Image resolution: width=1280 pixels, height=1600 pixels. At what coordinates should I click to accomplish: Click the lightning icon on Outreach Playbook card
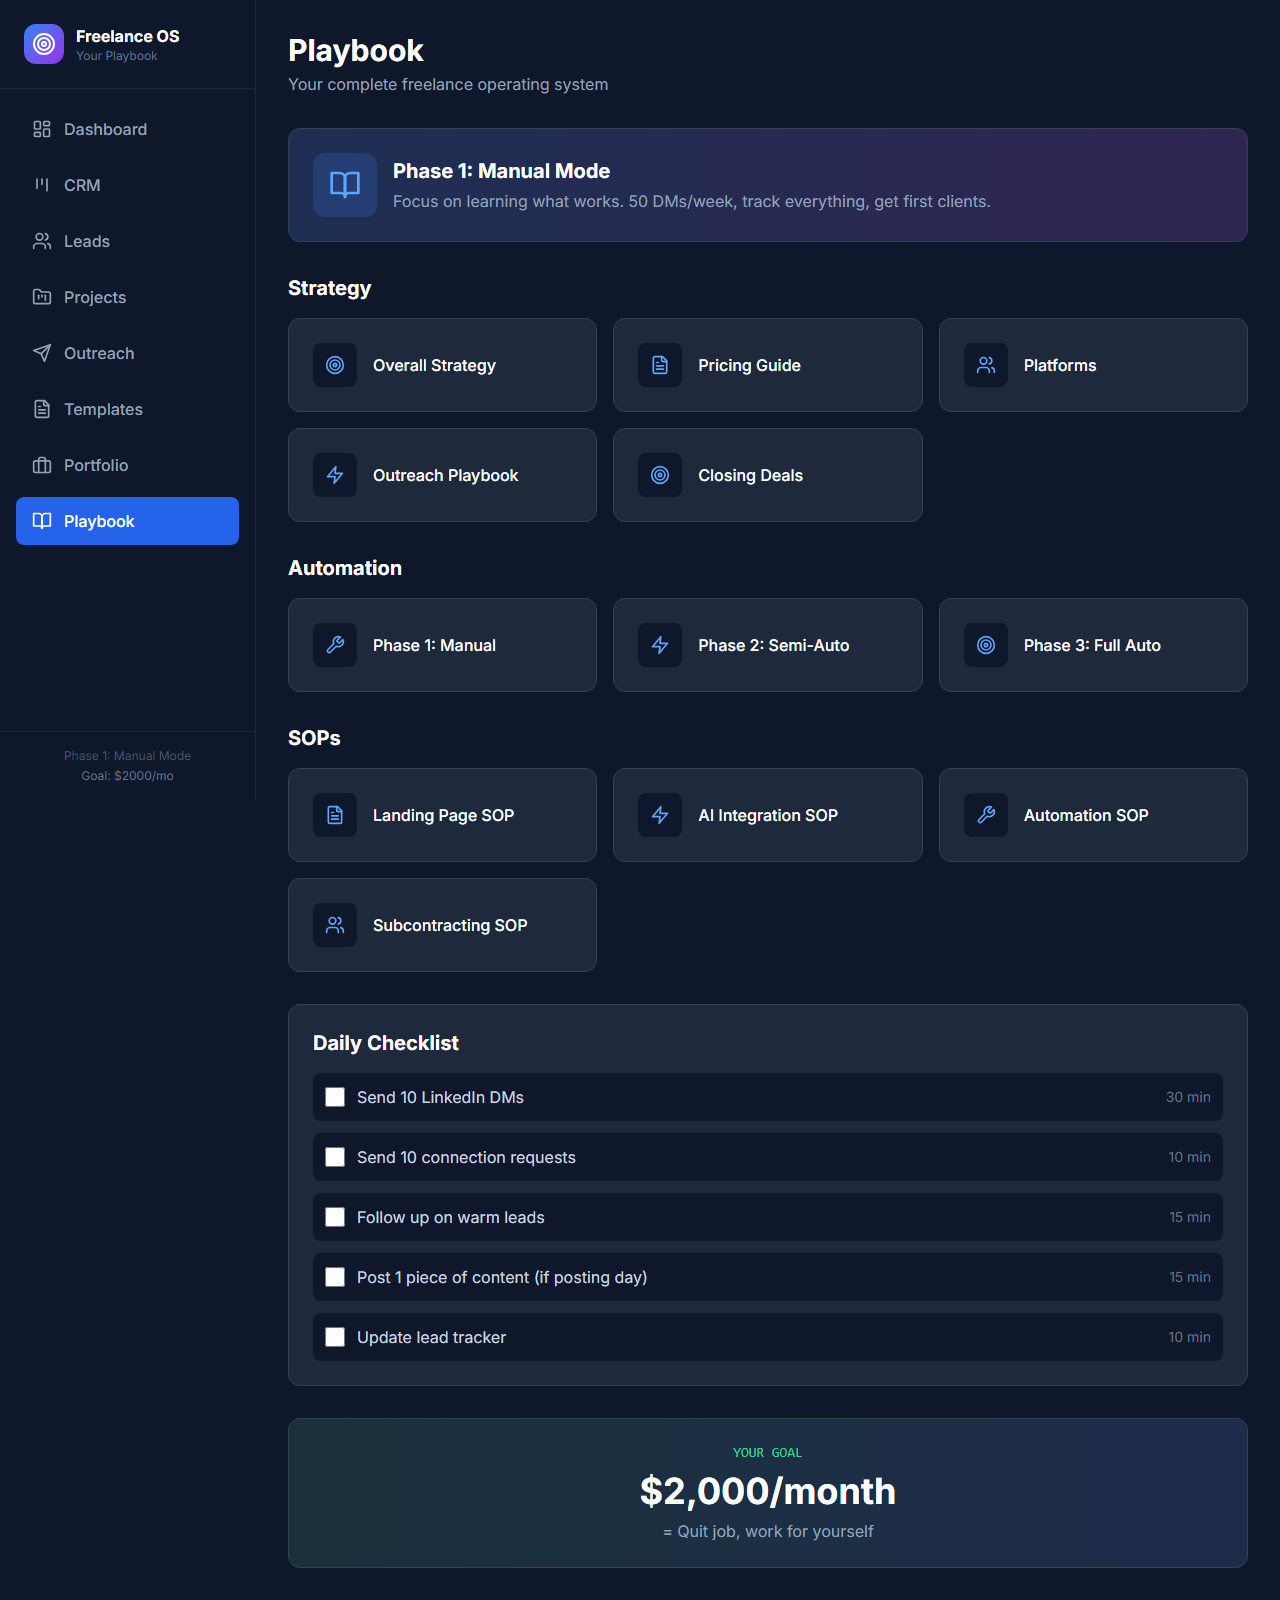coord(335,475)
